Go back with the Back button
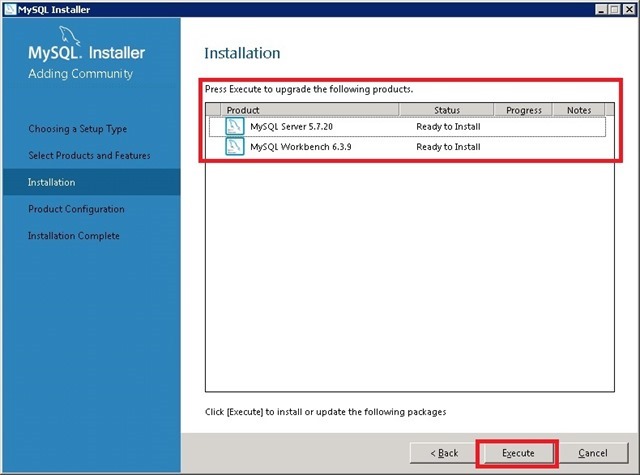The width and height of the screenshot is (640, 475). click(444, 453)
